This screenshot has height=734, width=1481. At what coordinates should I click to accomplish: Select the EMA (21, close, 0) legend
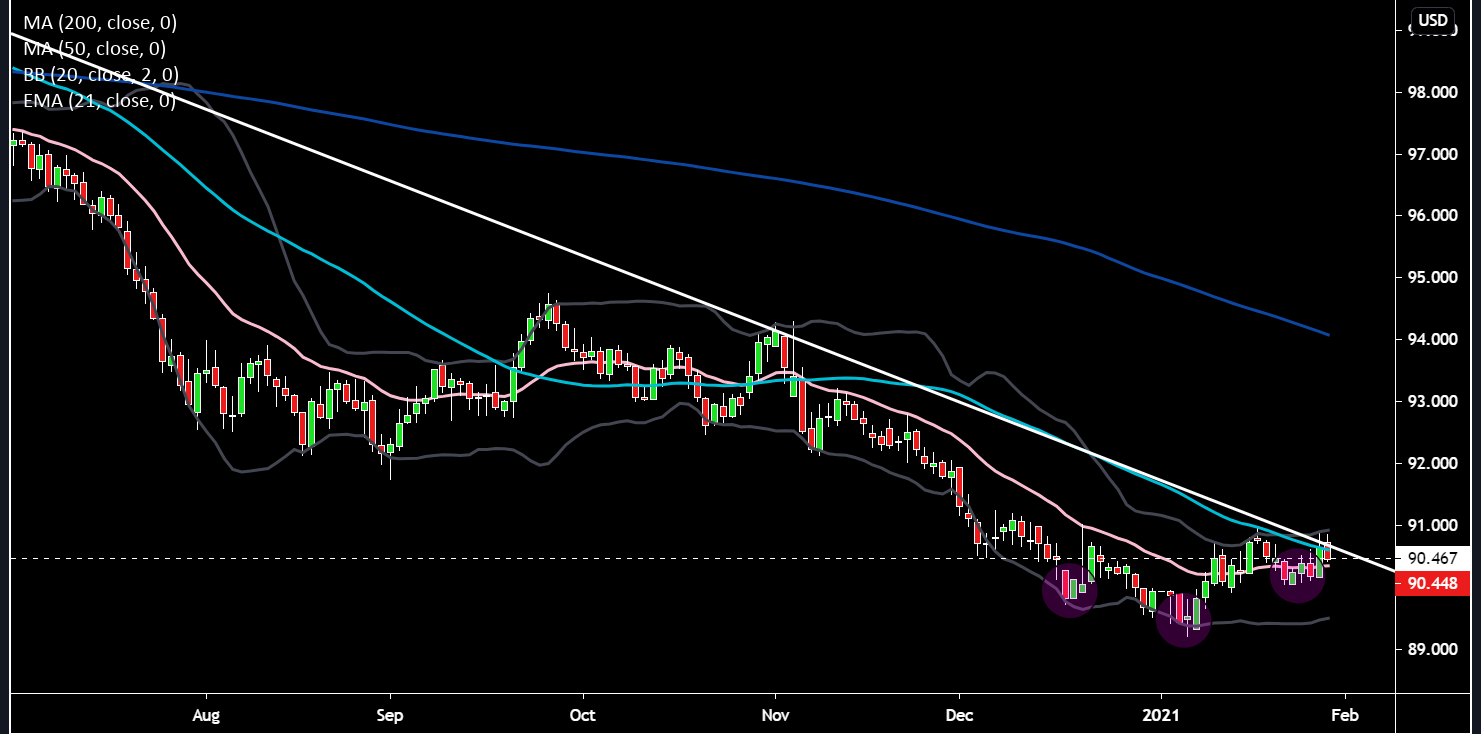coord(100,100)
